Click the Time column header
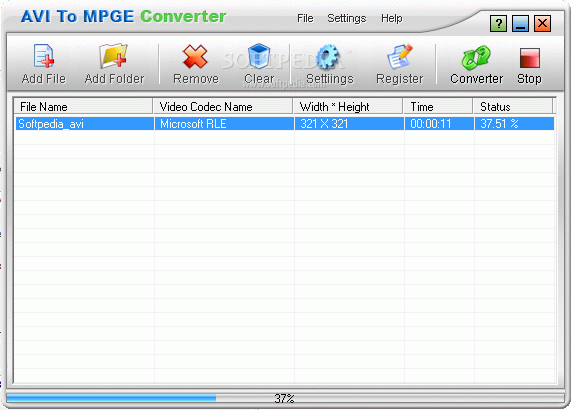This screenshot has width=571, height=410. click(x=438, y=107)
